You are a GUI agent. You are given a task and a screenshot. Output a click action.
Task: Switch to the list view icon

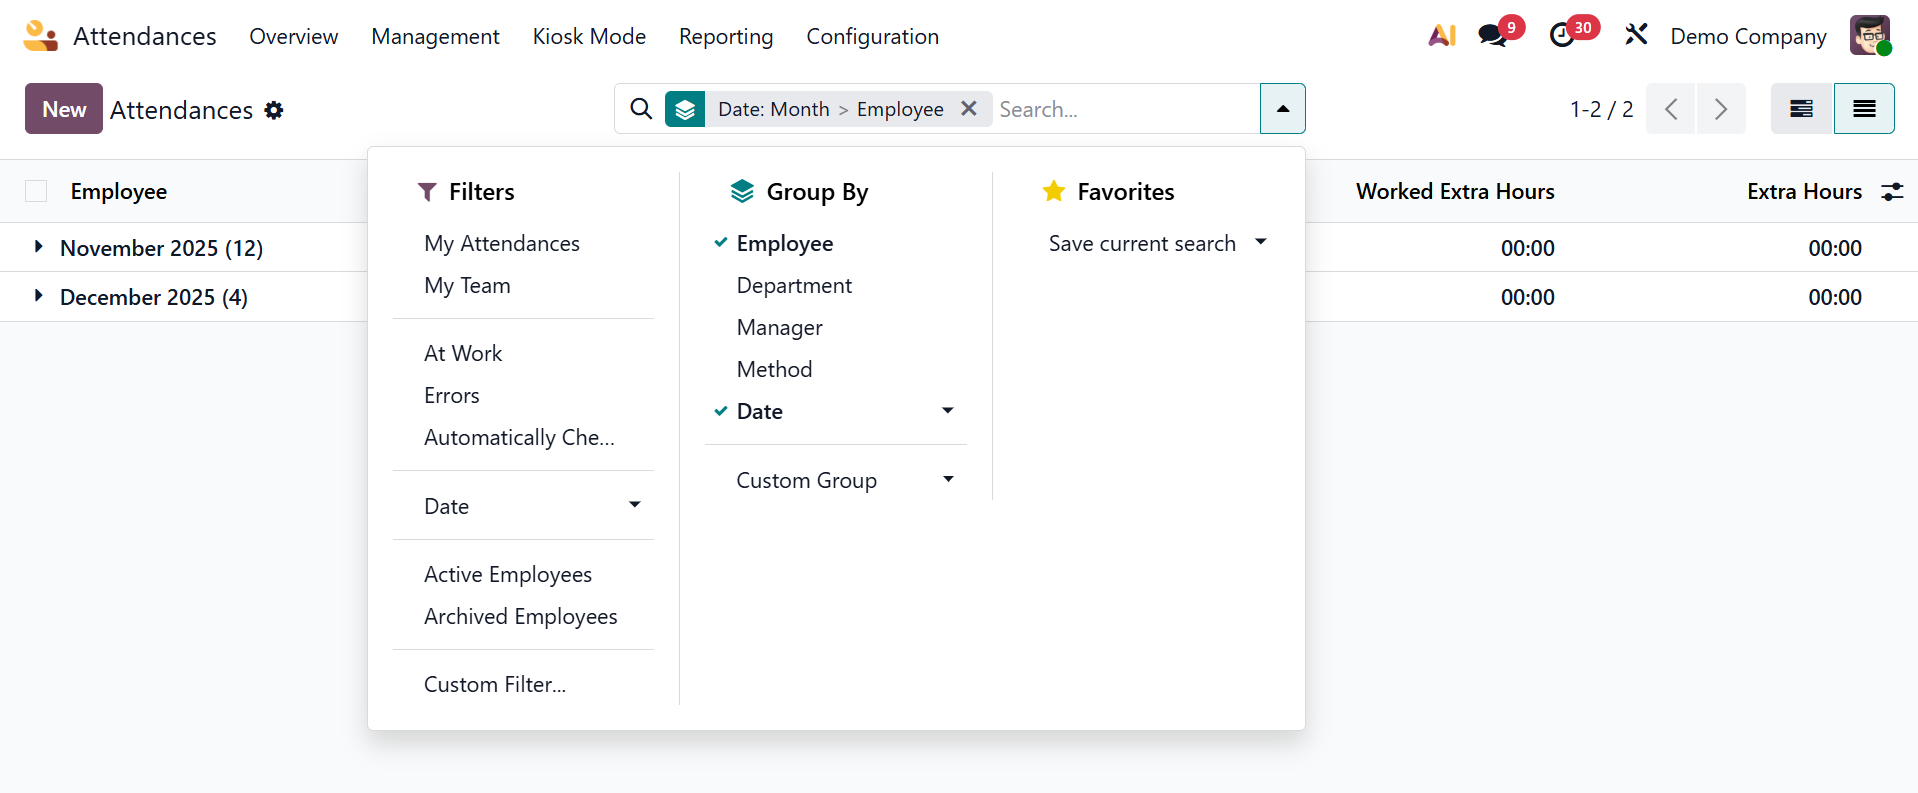pos(1863,109)
